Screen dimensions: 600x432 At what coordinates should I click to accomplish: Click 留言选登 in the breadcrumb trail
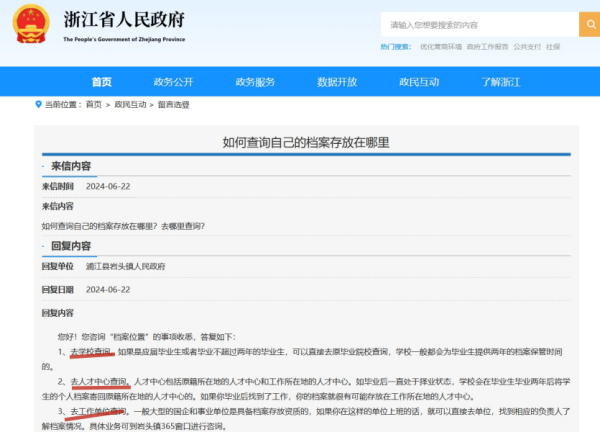(x=173, y=104)
